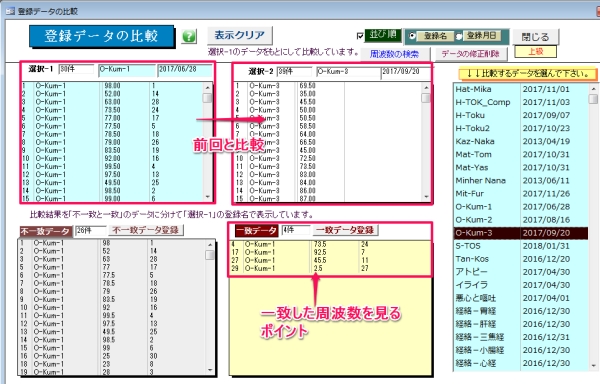This screenshot has width=600, height=384.
Task: Click 不一致データ row 16 with value 25
Action: [x=112, y=356]
